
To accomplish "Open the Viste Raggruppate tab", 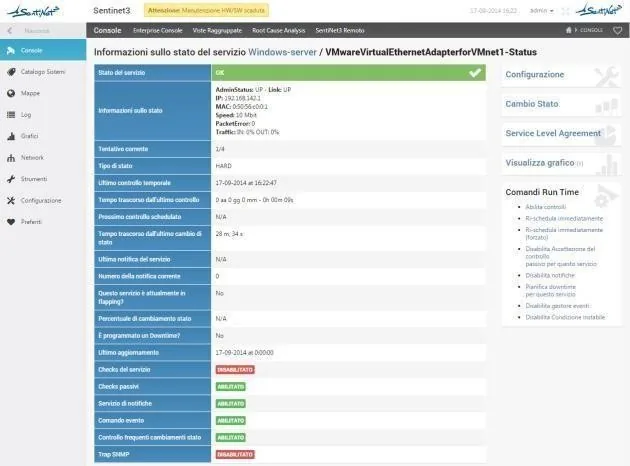I will tap(217, 31).
